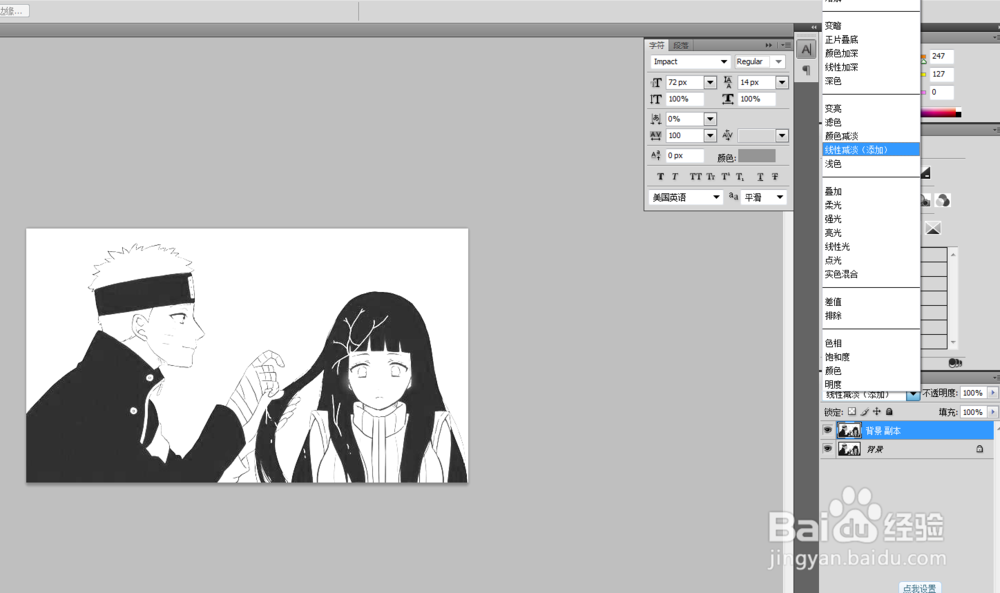This screenshot has height=593, width=1000.
Task: Open the tracking 100 dropdown
Action: pos(710,136)
